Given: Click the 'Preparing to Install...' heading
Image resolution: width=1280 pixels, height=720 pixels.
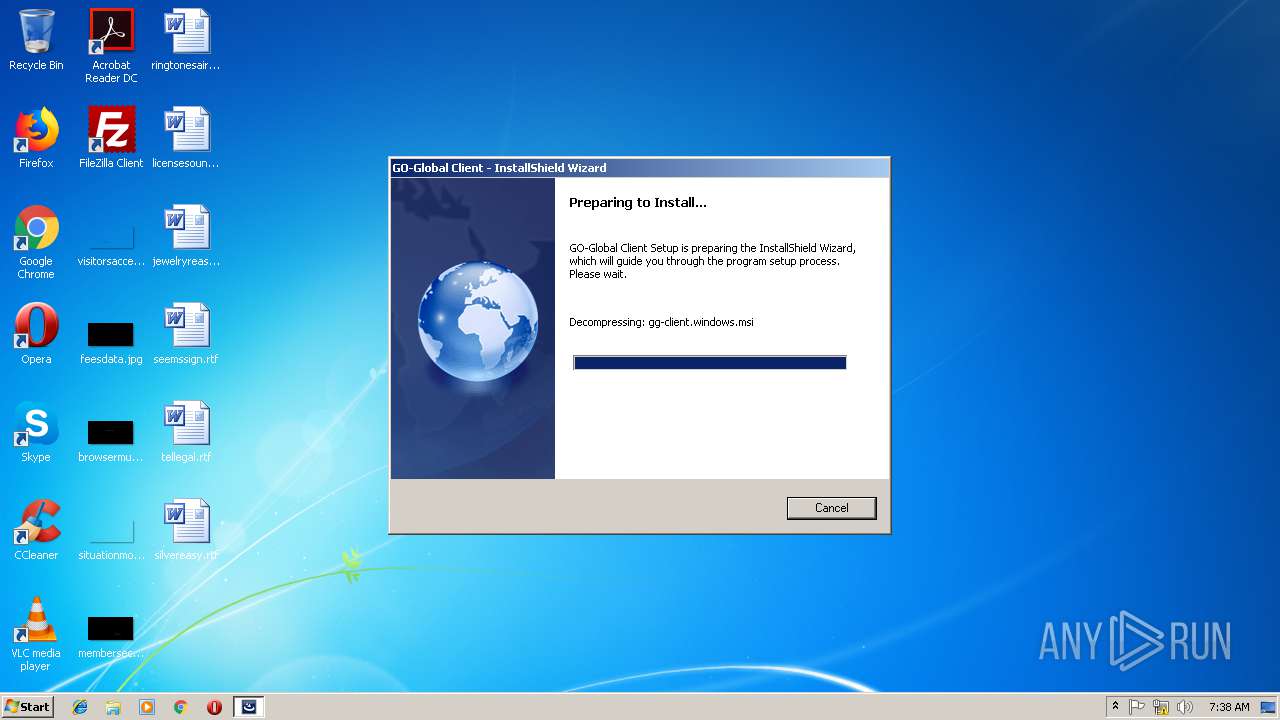Looking at the screenshot, I should 638,203.
